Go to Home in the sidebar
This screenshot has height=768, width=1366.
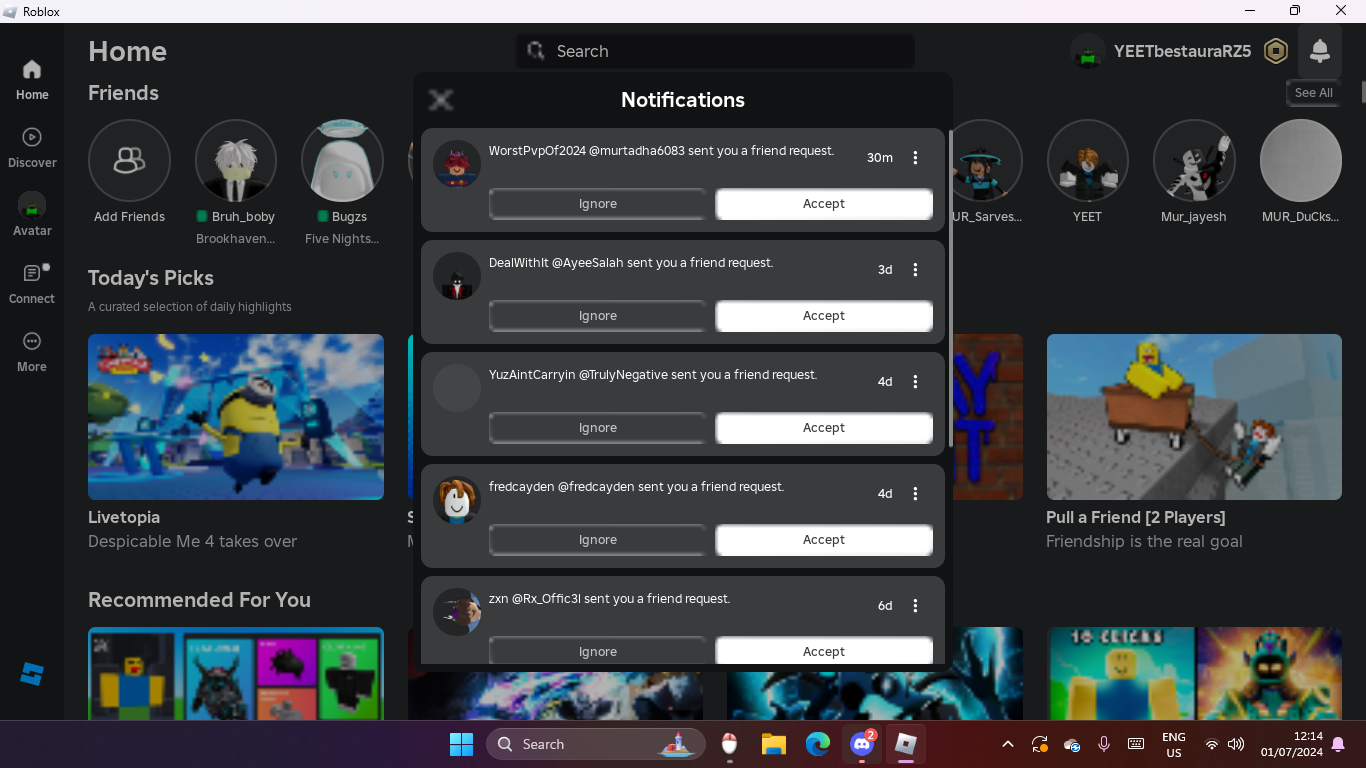[x=32, y=80]
